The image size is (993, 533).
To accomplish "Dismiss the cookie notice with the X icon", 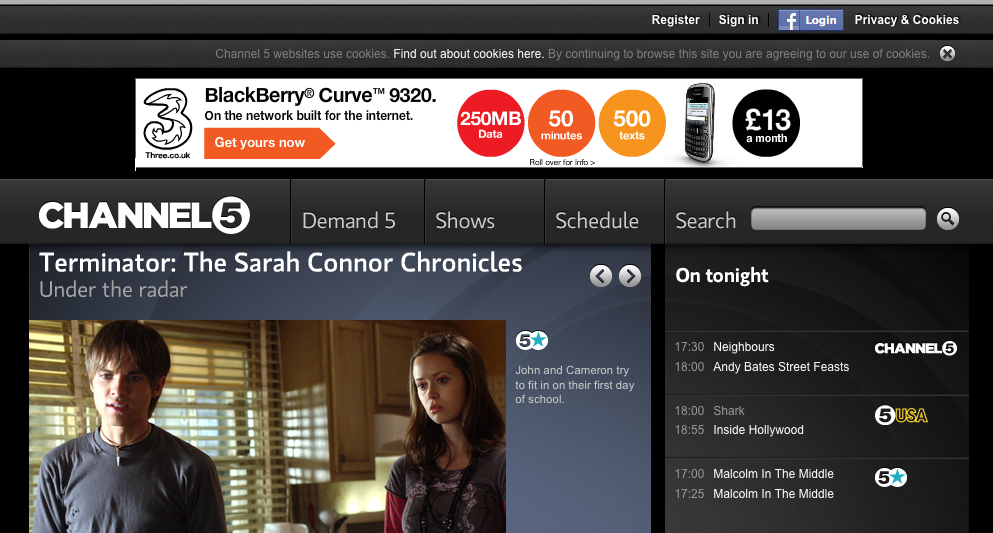I will tap(947, 54).
